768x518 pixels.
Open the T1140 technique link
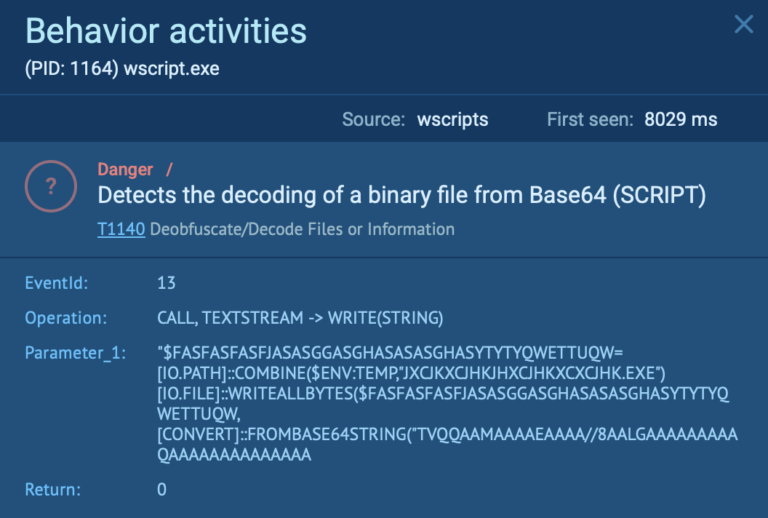[x=121, y=229]
